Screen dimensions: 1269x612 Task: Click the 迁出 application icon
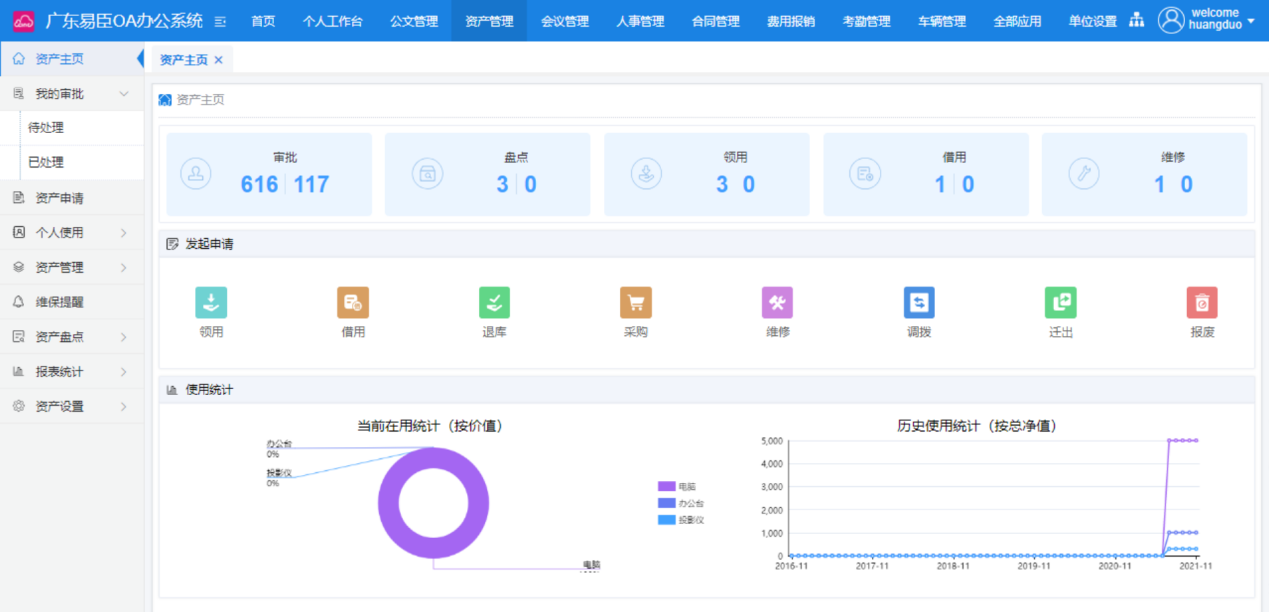(x=1060, y=303)
